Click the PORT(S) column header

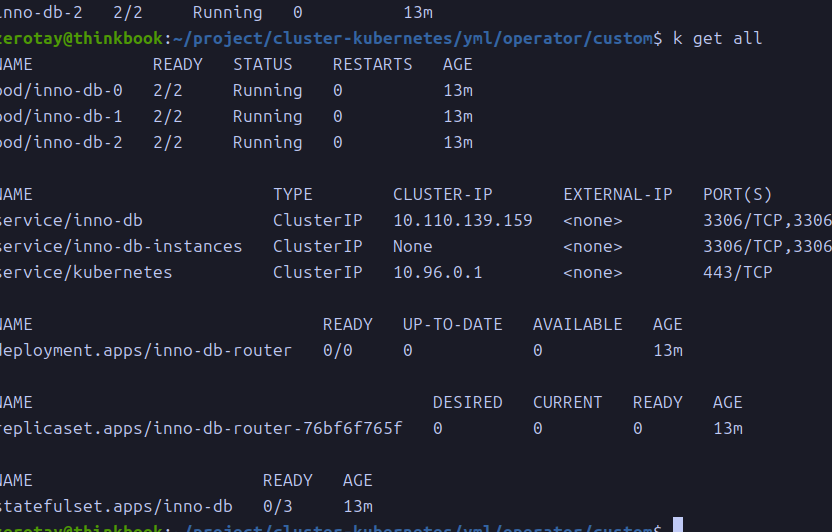[737, 194]
